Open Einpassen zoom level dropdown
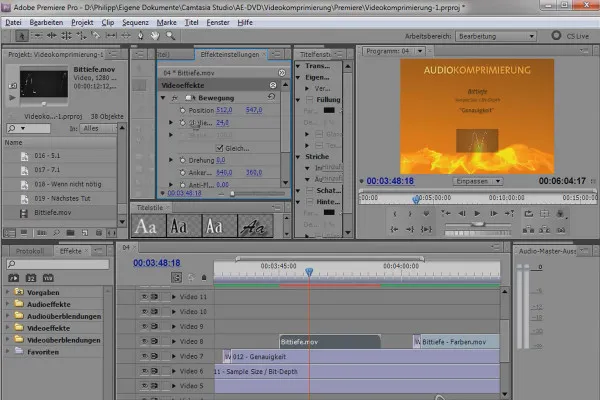Image resolution: width=600 pixels, height=400 pixels. point(478,181)
